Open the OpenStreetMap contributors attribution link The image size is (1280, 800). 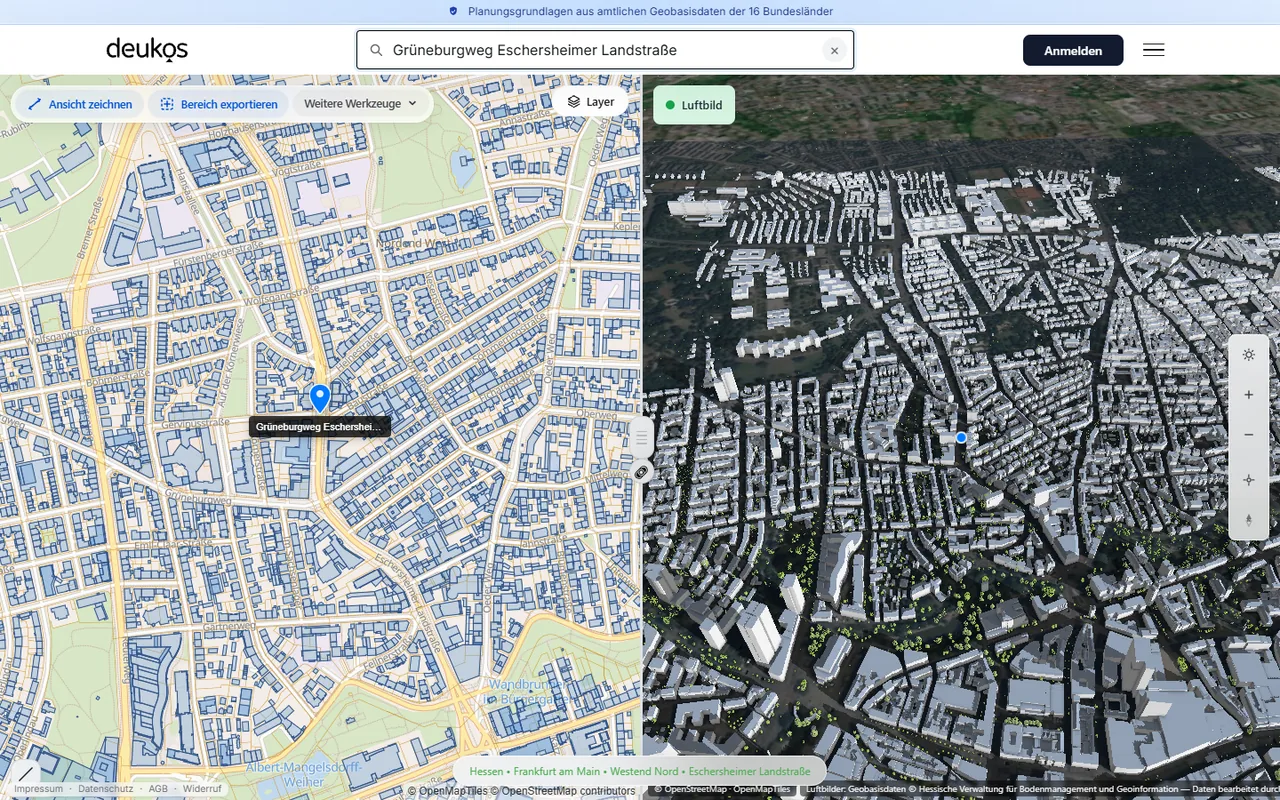(562, 791)
